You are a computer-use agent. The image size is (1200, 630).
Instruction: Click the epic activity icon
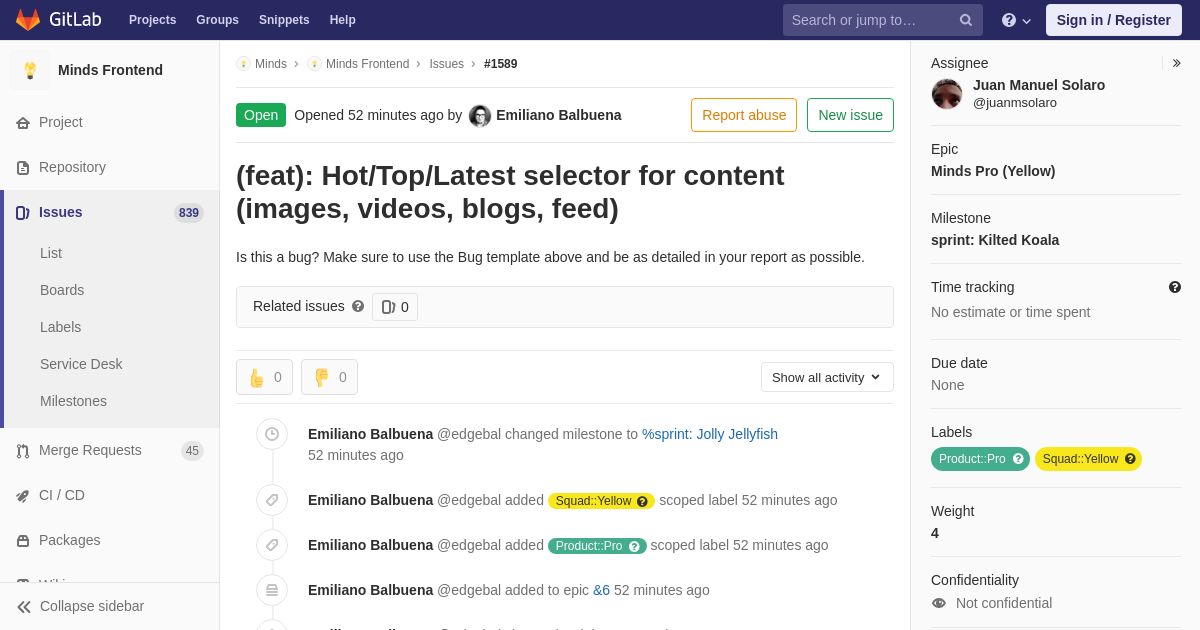[272, 590]
